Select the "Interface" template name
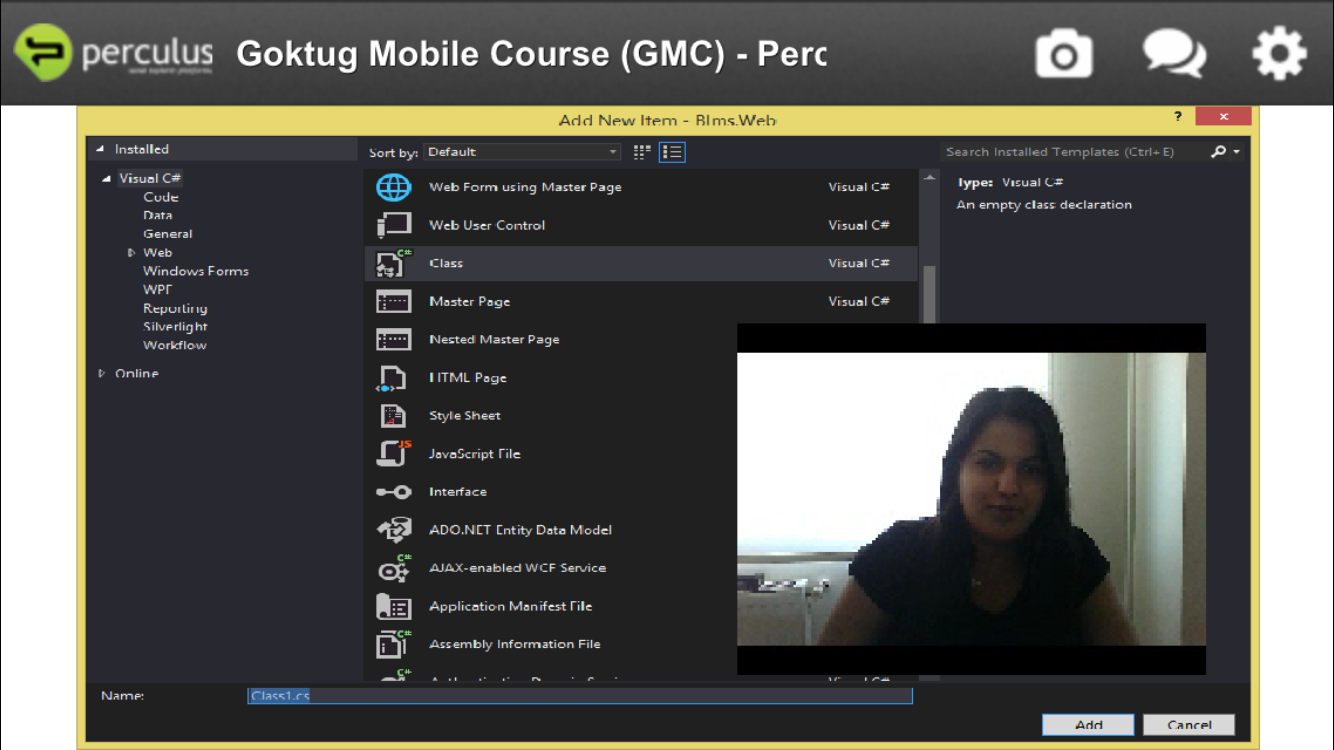 click(x=458, y=492)
